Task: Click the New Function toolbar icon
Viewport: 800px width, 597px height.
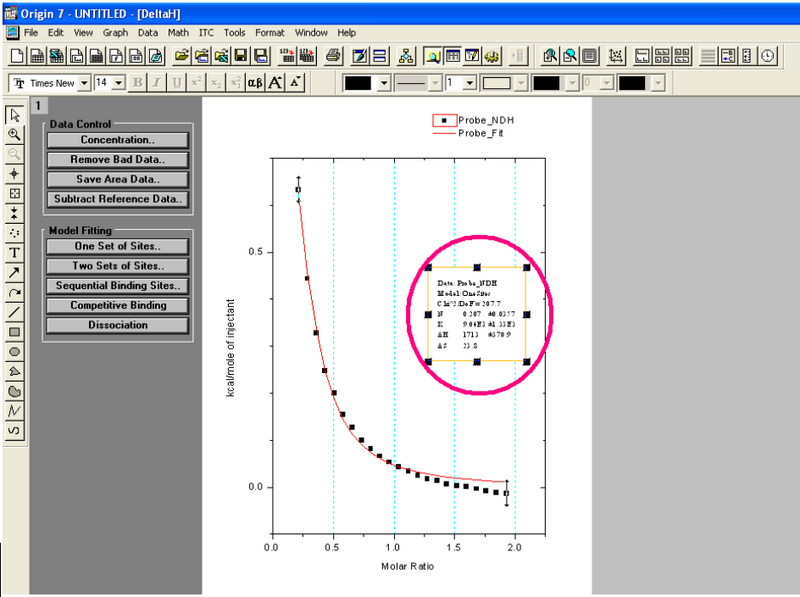Action: click(116, 56)
